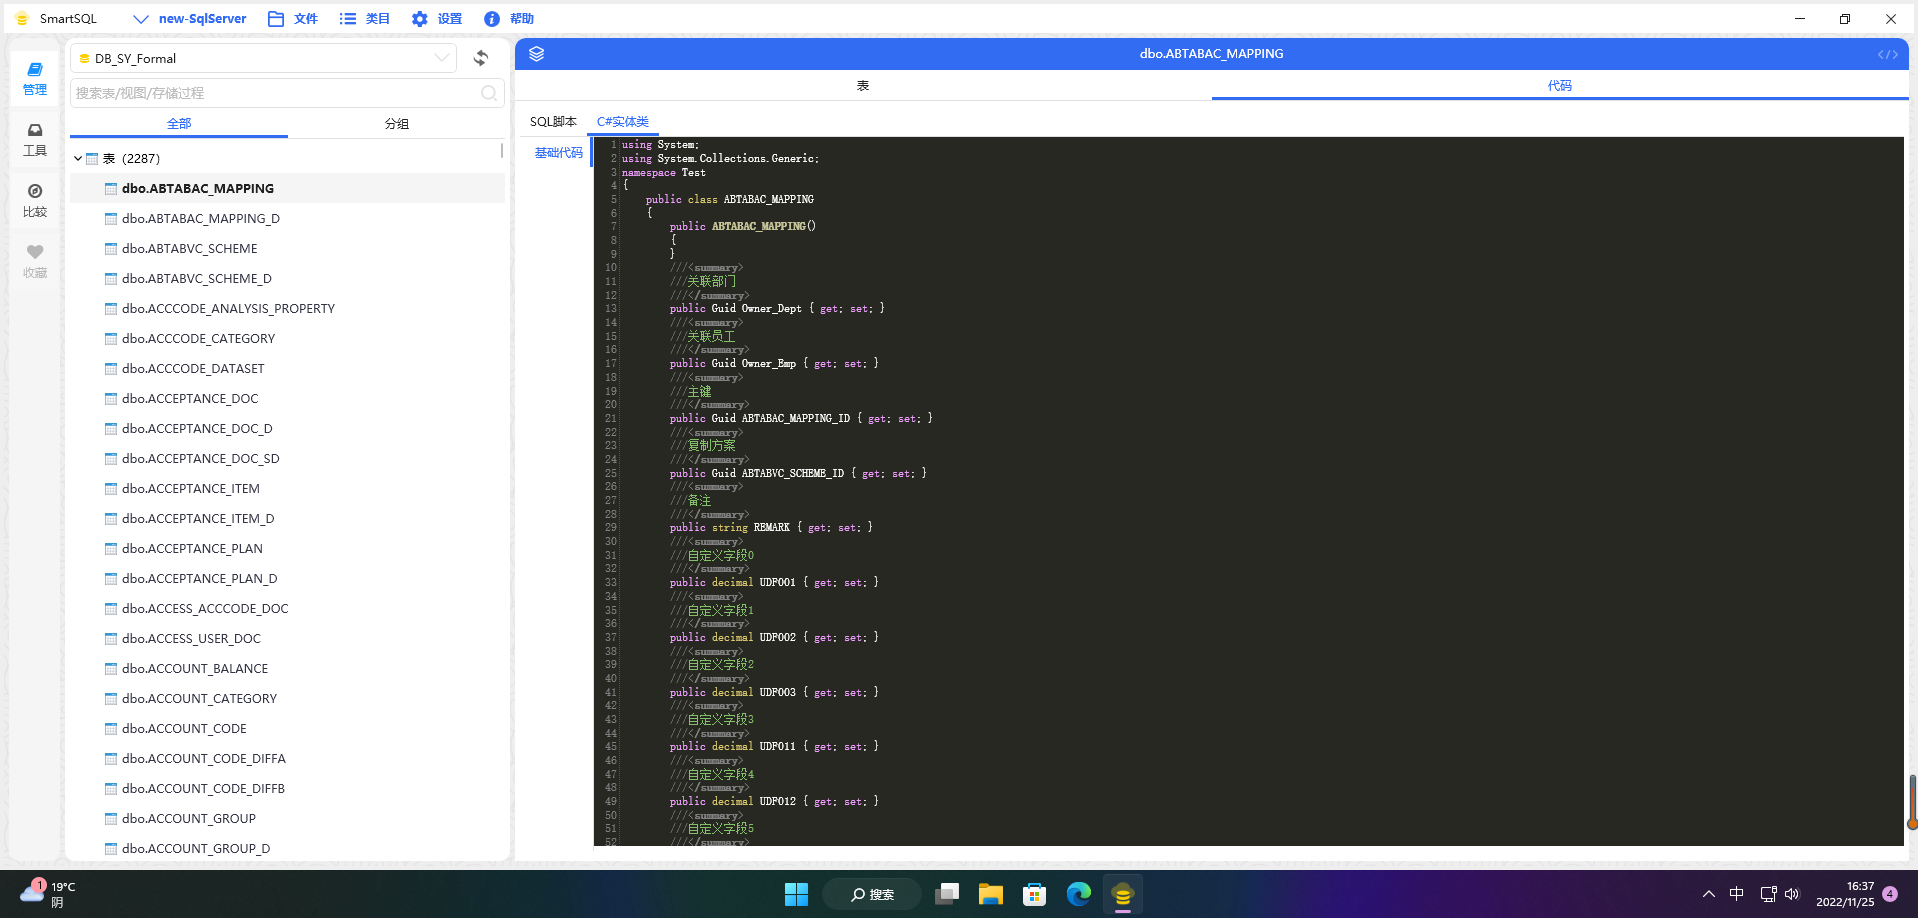Click the SmartSQL app logo
The width and height of the screenshot is (1918, 918).
point(22,19)
